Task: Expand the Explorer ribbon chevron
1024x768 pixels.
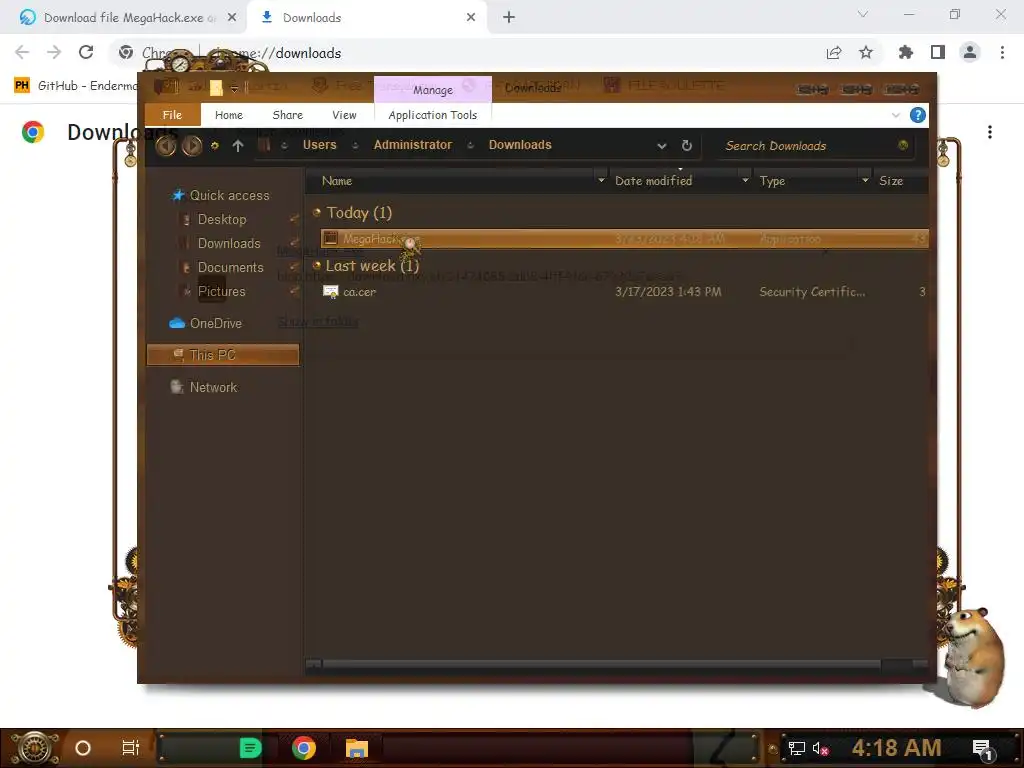Action: (x=895, y=115)
